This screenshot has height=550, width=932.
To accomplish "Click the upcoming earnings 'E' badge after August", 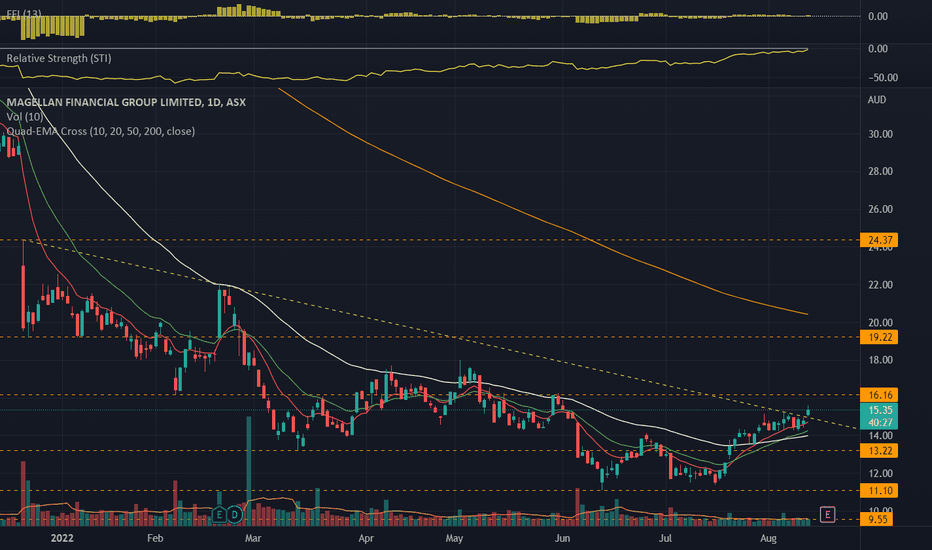I will point(827,514).
